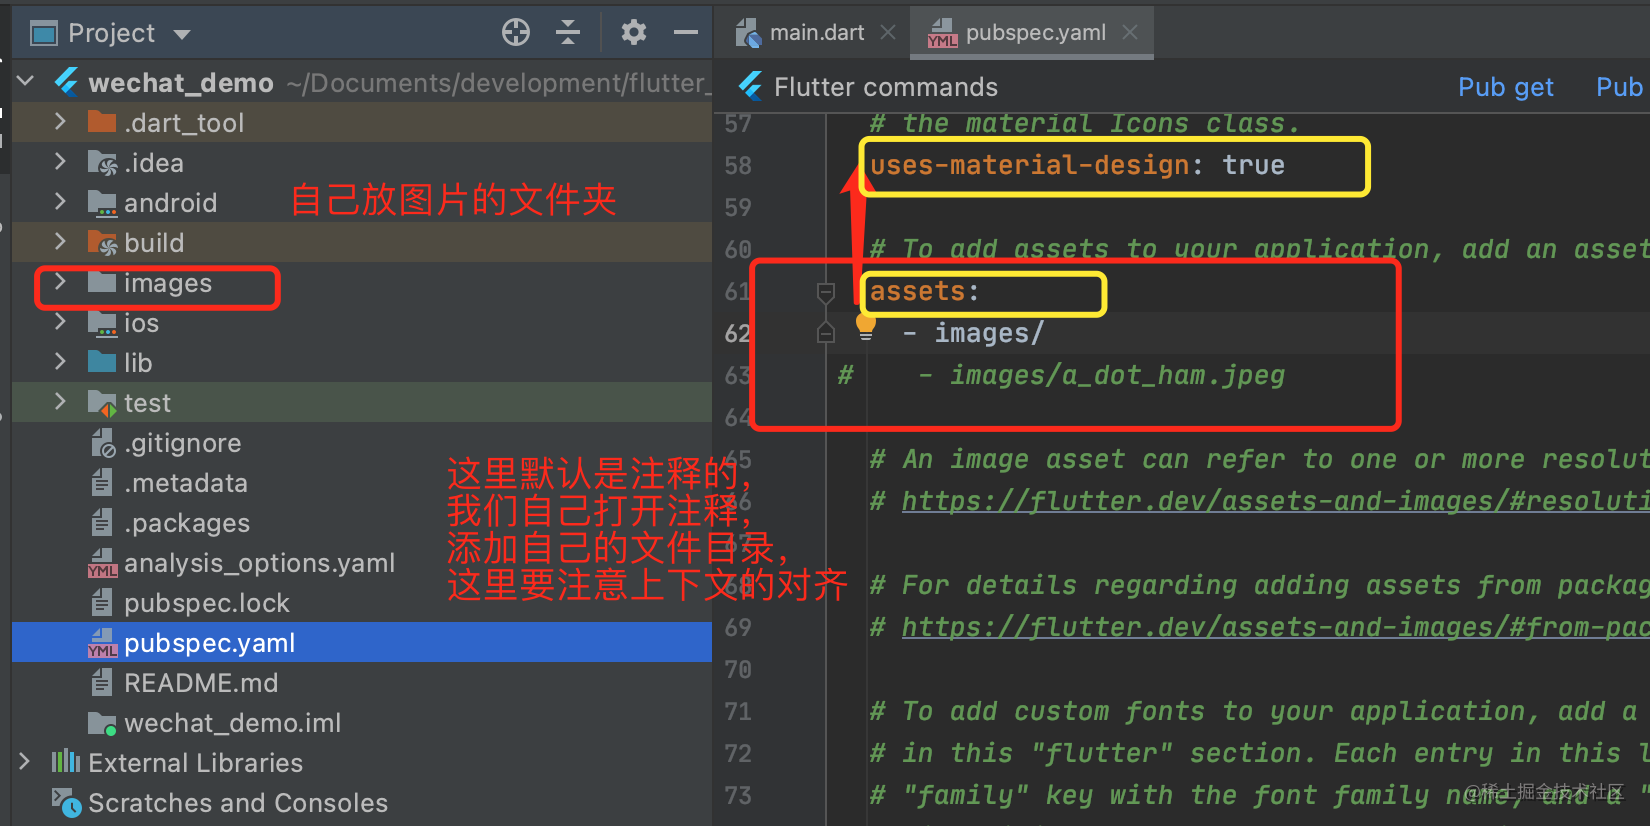Image resolution: width=1650 pixels, height=826 pixels.
Task: Click the ios folder icon
Action: point(102,323)
